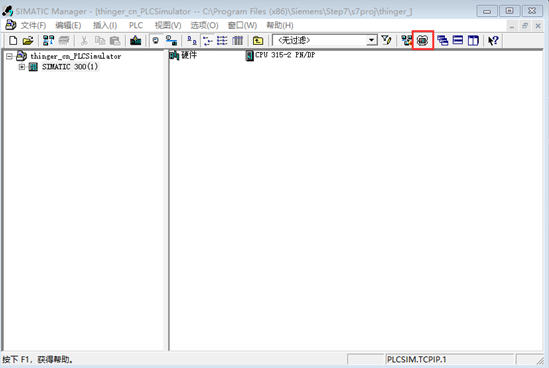Image resolution: width=549 pixels, height=368 pixels.
Task: Select thinger_cn_PLCSimulator project in tree
Action: click(75, 56)
